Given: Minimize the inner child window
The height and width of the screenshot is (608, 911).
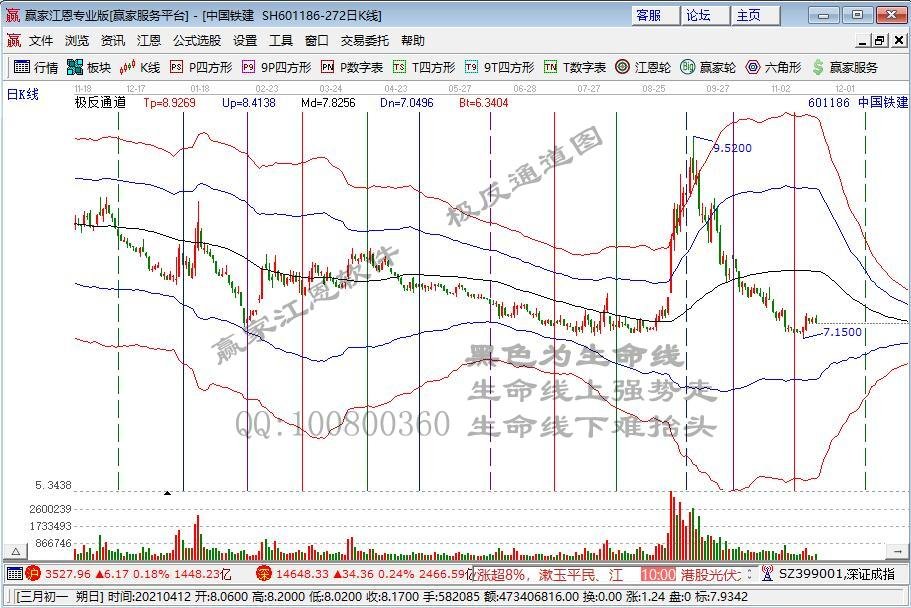Looking at the screenshot, I should pos(863,41).
